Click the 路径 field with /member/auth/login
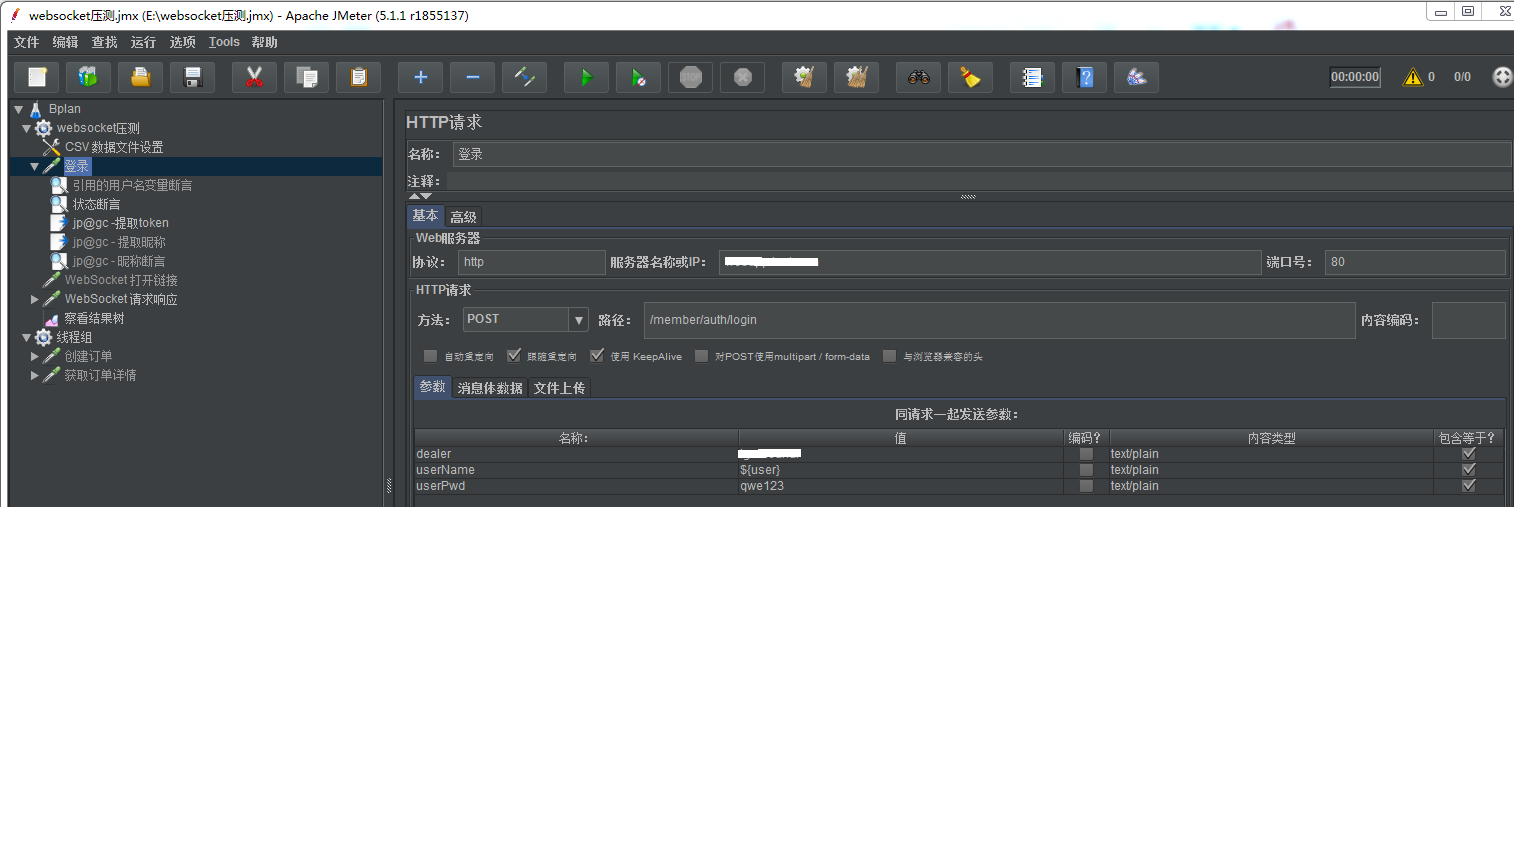The width and height of the screenshot is (1519, 847). pos(999,320)
